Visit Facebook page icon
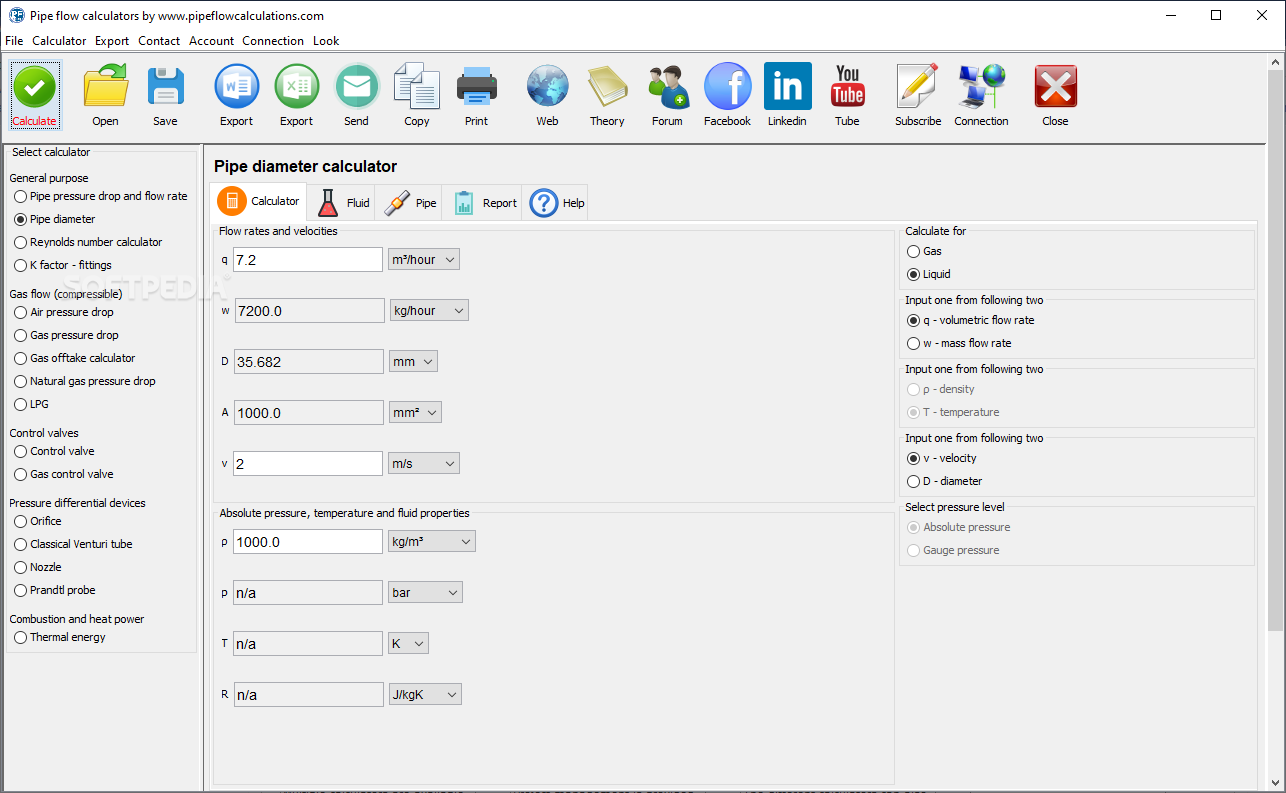This screenshot has height=793, width=1286. click(728, 88)
